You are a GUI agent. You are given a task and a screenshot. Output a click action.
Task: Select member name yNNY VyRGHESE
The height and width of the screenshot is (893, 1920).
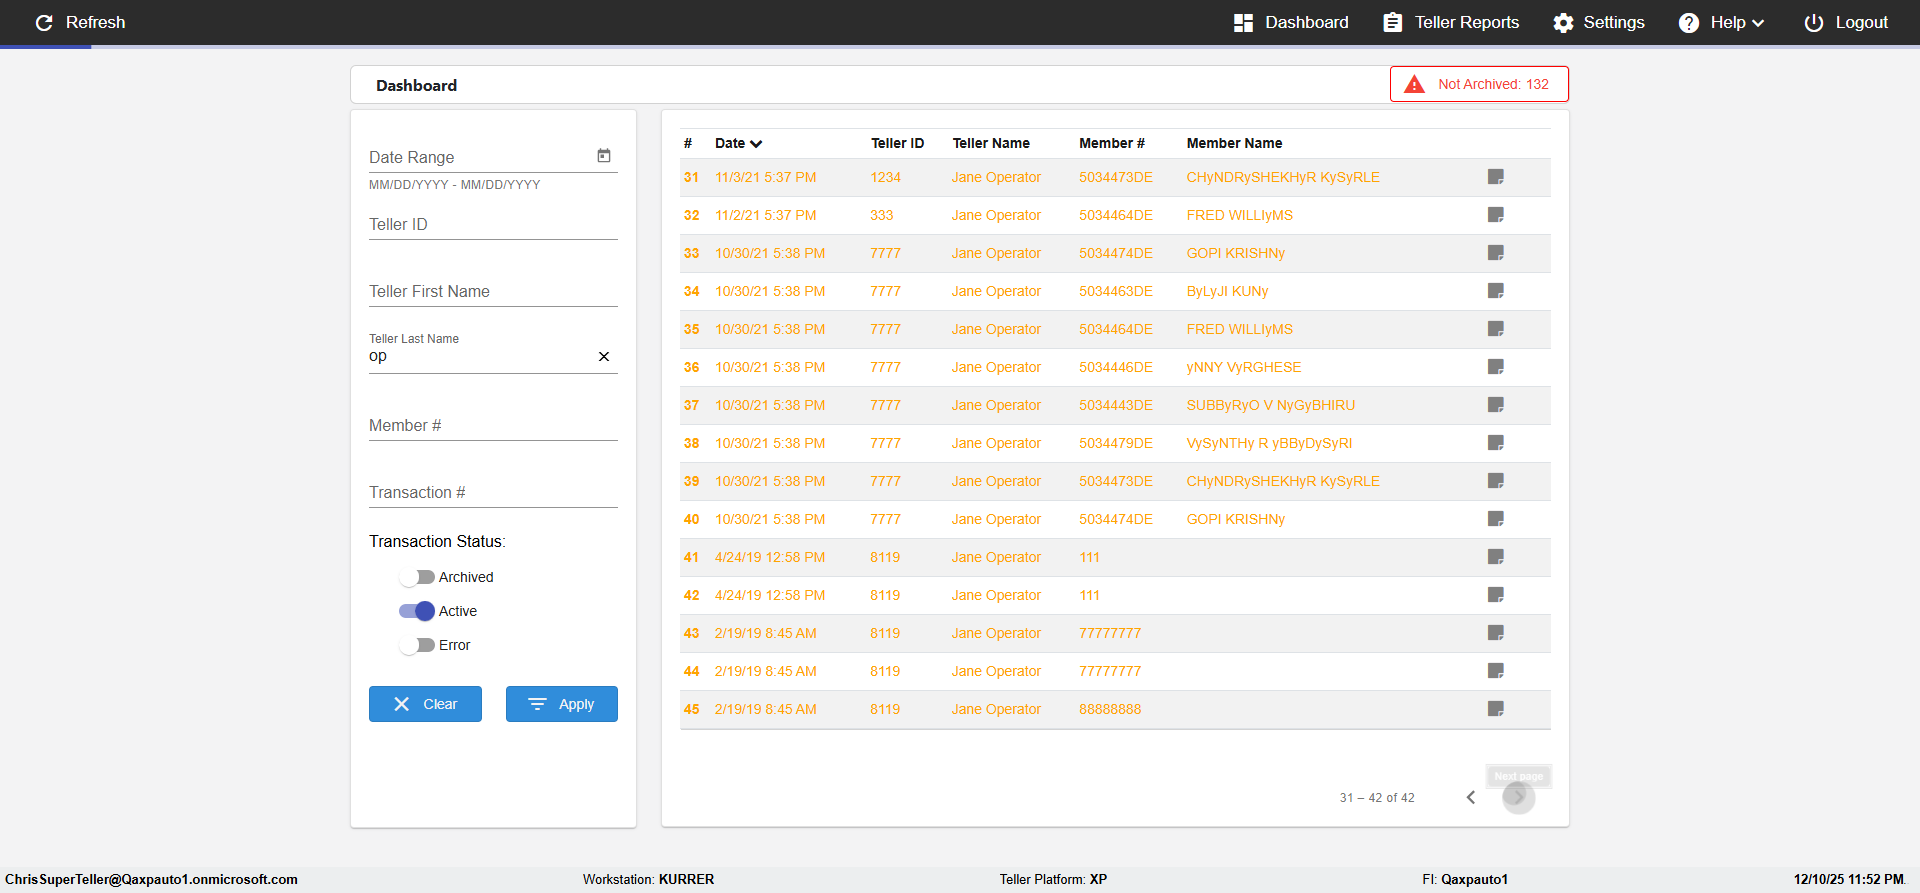click(x=1243, y=367)
